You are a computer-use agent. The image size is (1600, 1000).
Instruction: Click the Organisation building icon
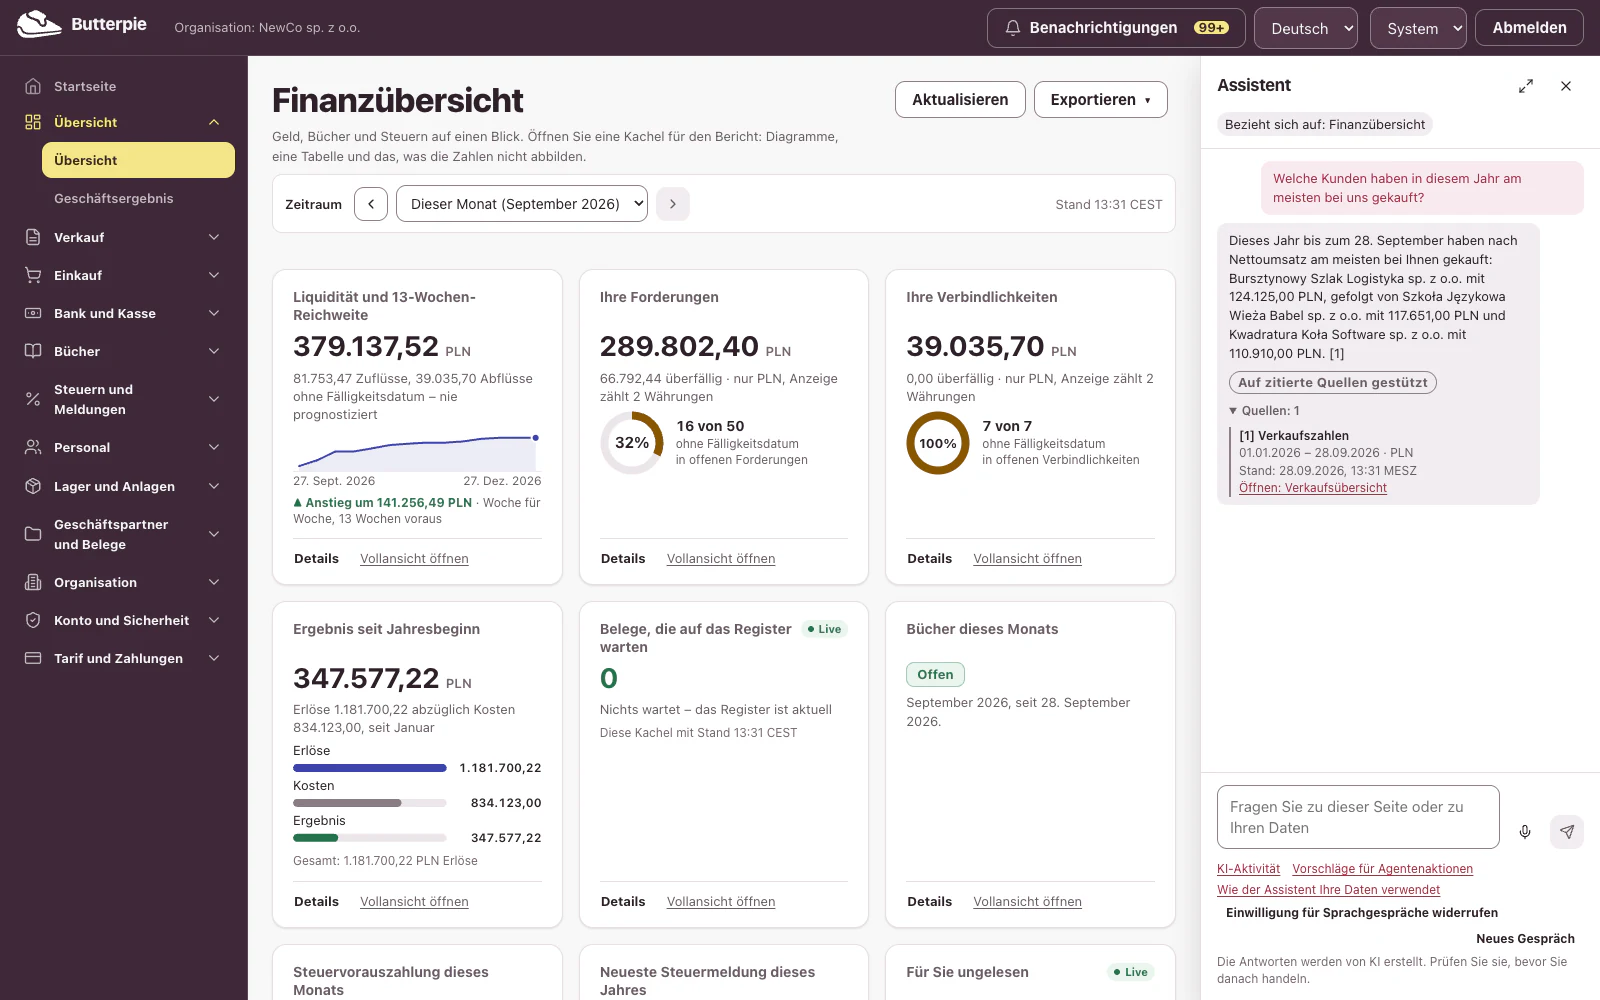click(x=33, y=582)
